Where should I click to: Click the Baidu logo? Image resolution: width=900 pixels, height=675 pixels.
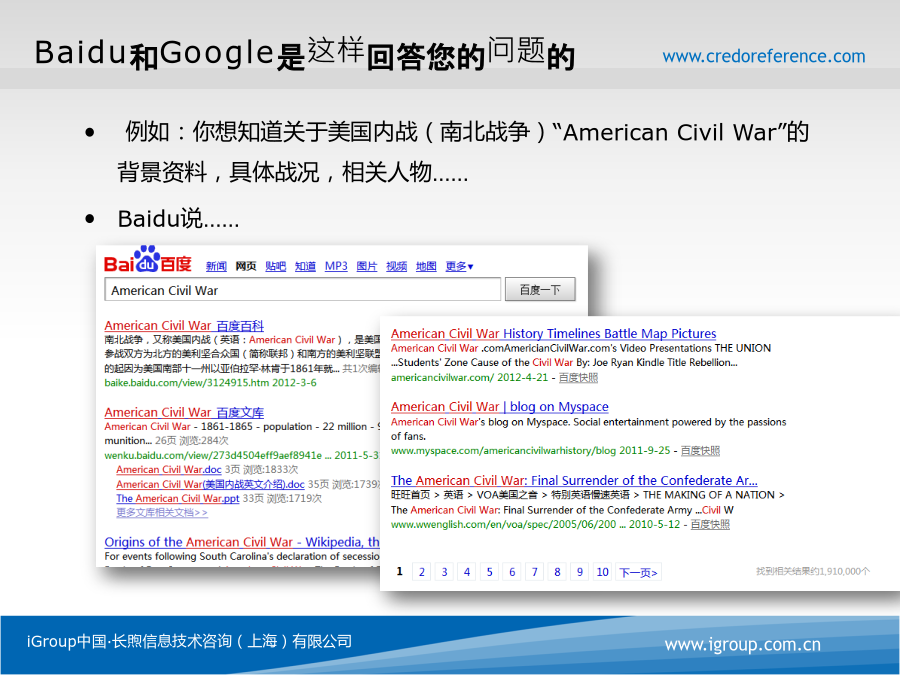(x=148, y=260)
